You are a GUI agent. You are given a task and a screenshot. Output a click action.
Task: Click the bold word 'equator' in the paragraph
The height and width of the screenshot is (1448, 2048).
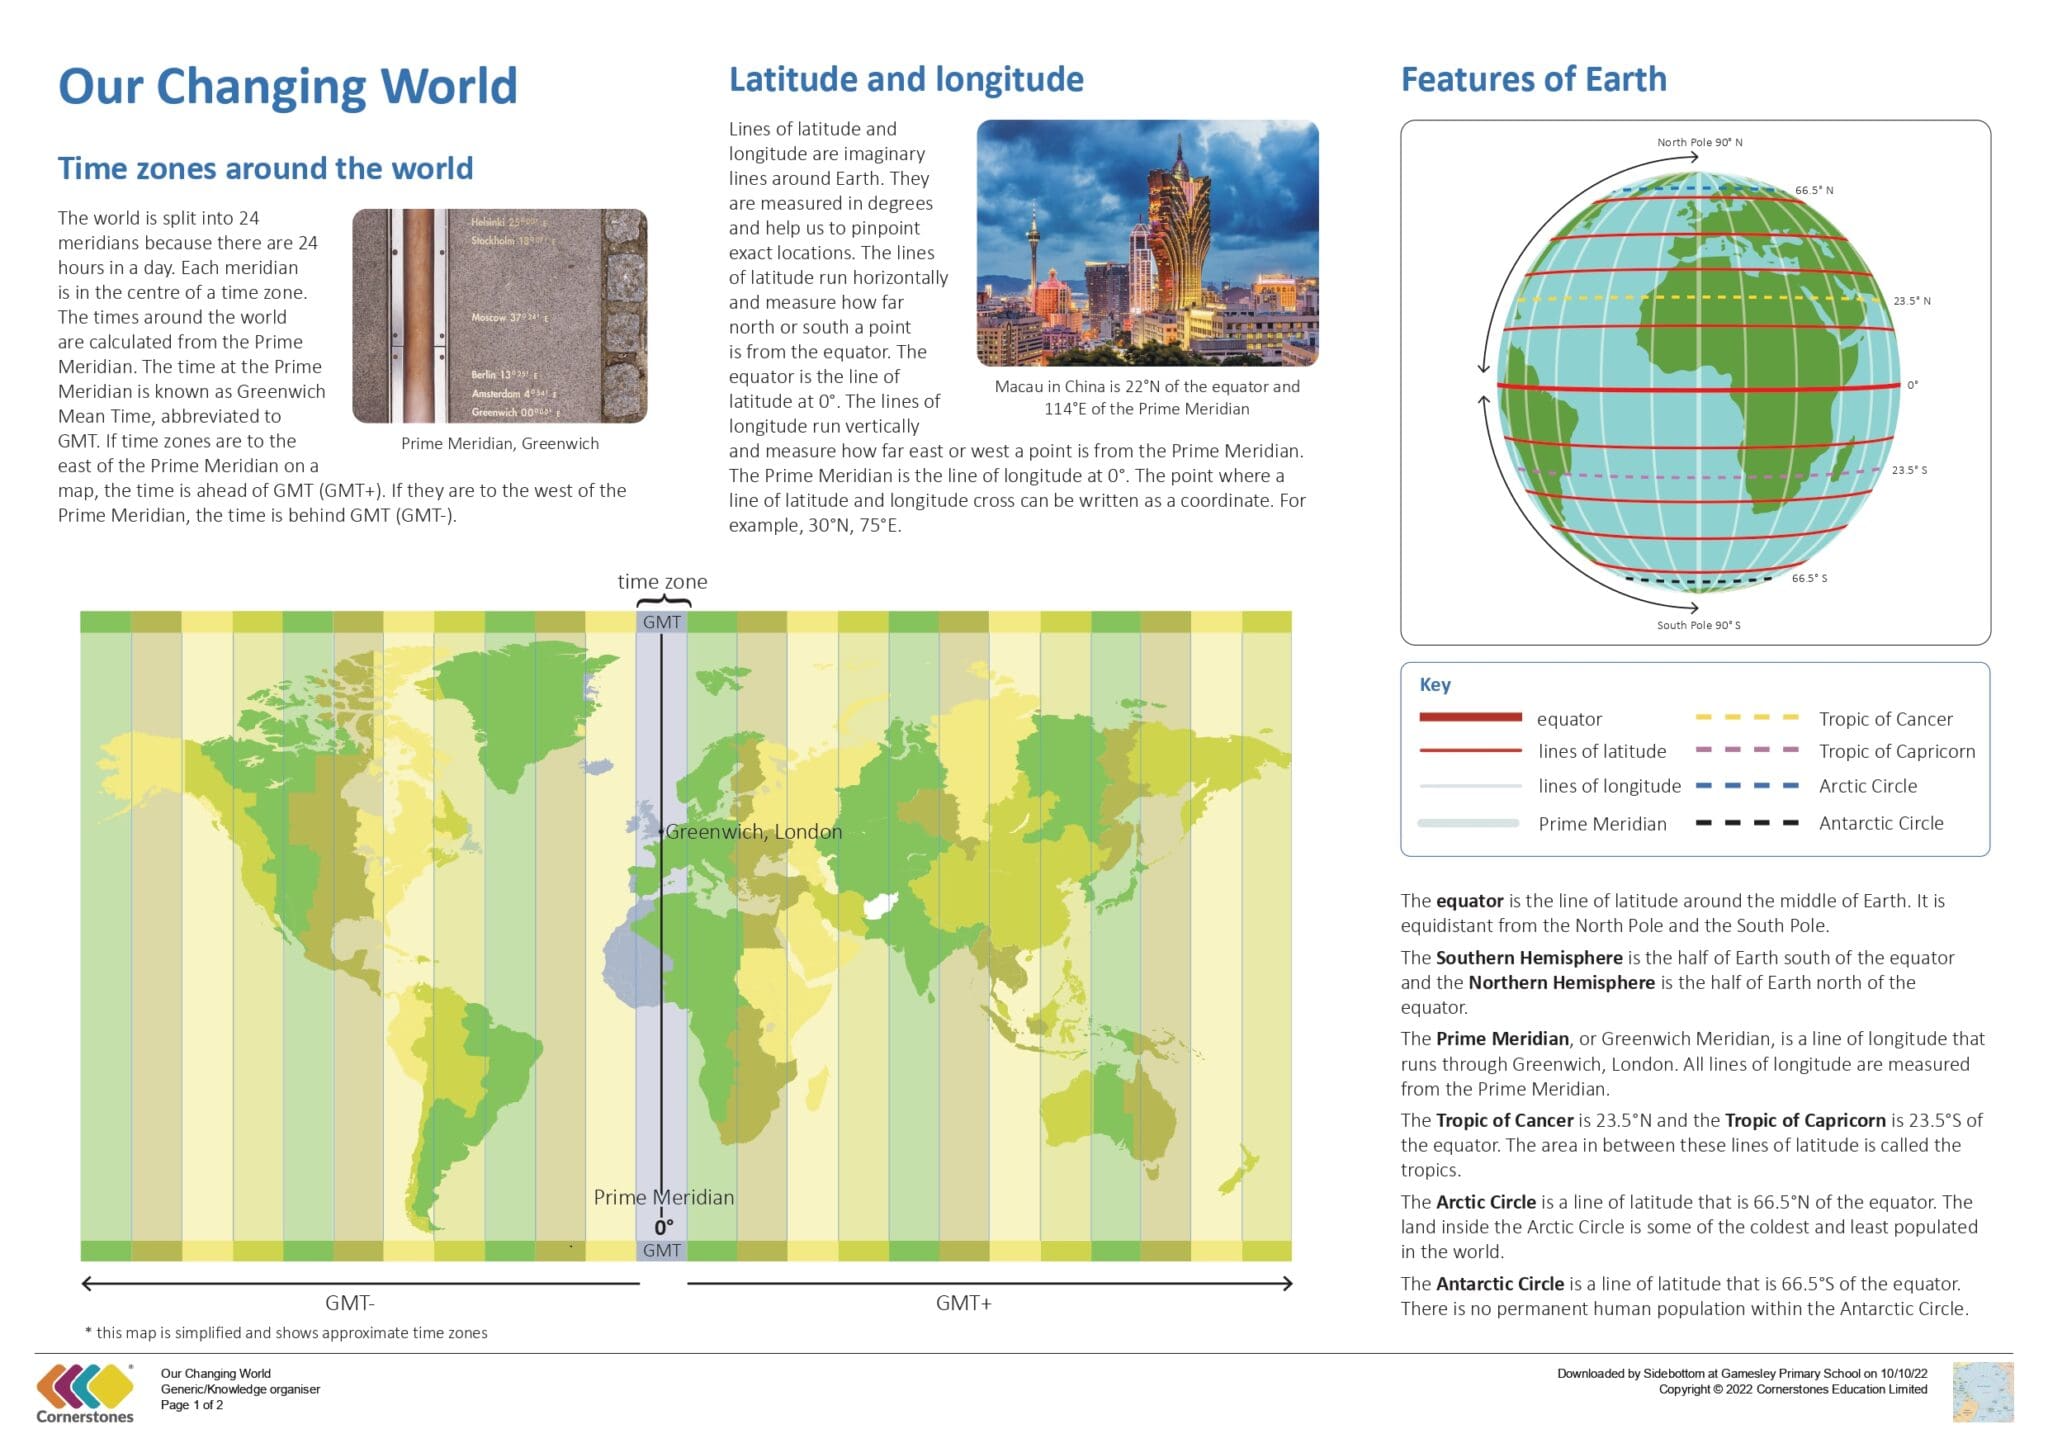coord(1470,901)
